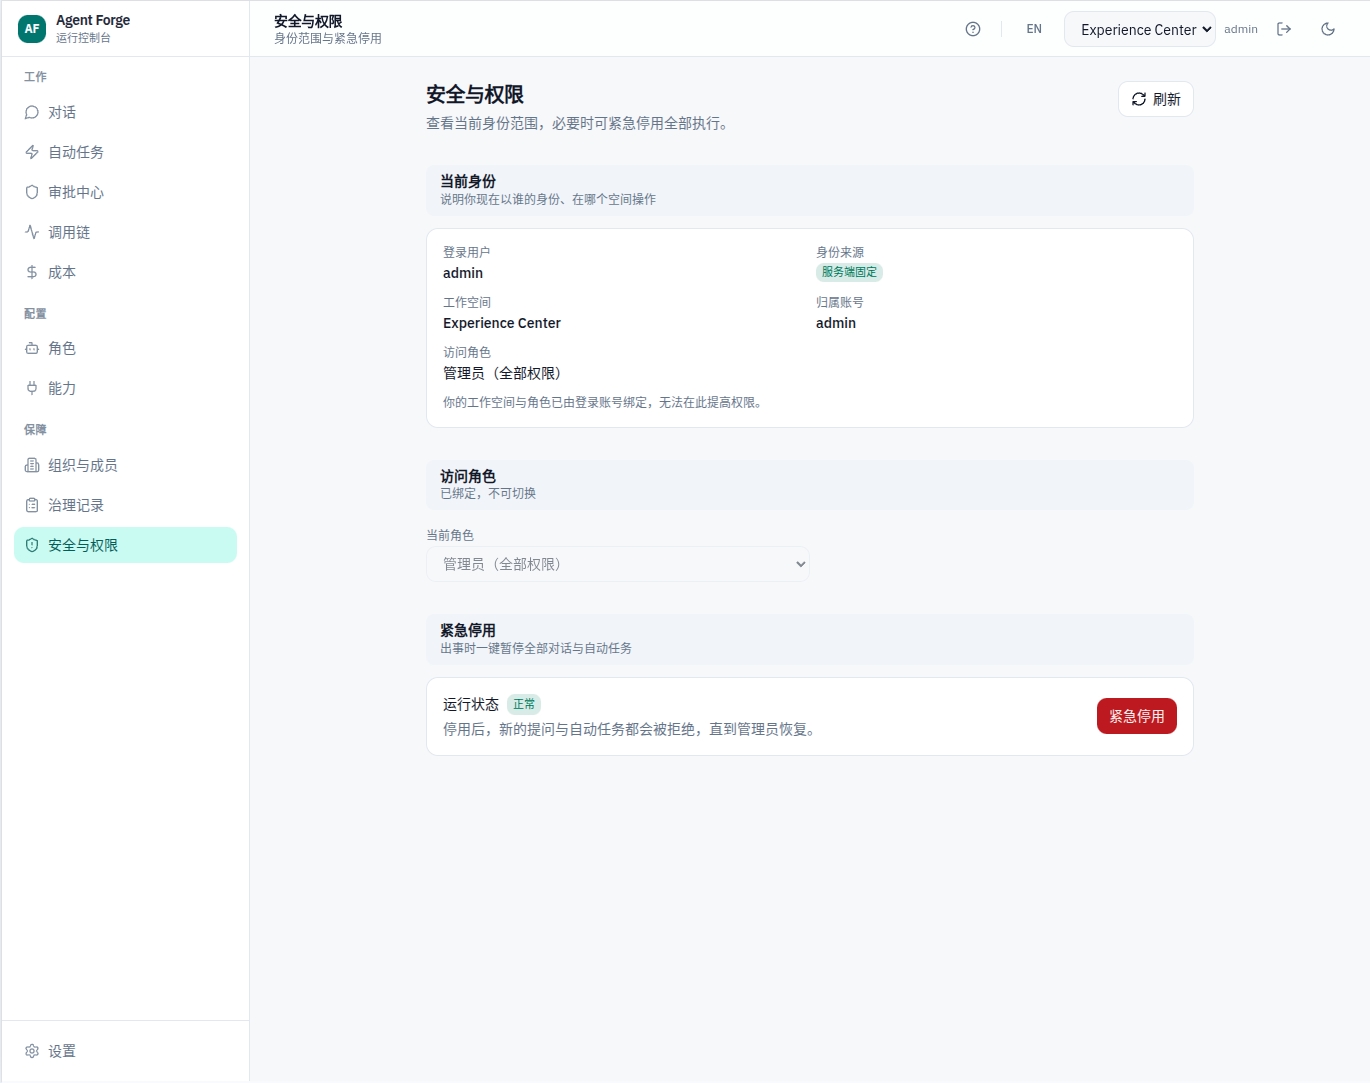
Task: Click the logout arrow icon
Action: 1284,29
